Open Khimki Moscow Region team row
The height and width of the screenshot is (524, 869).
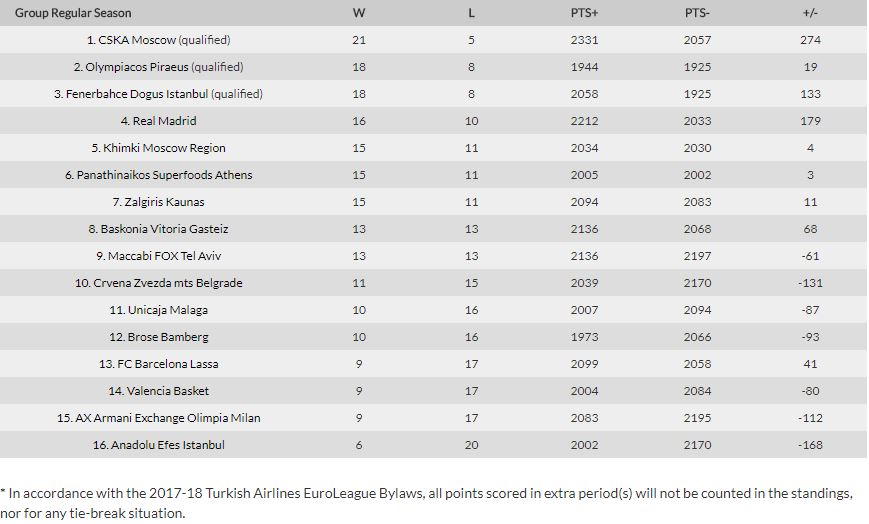tap(164, 148)
